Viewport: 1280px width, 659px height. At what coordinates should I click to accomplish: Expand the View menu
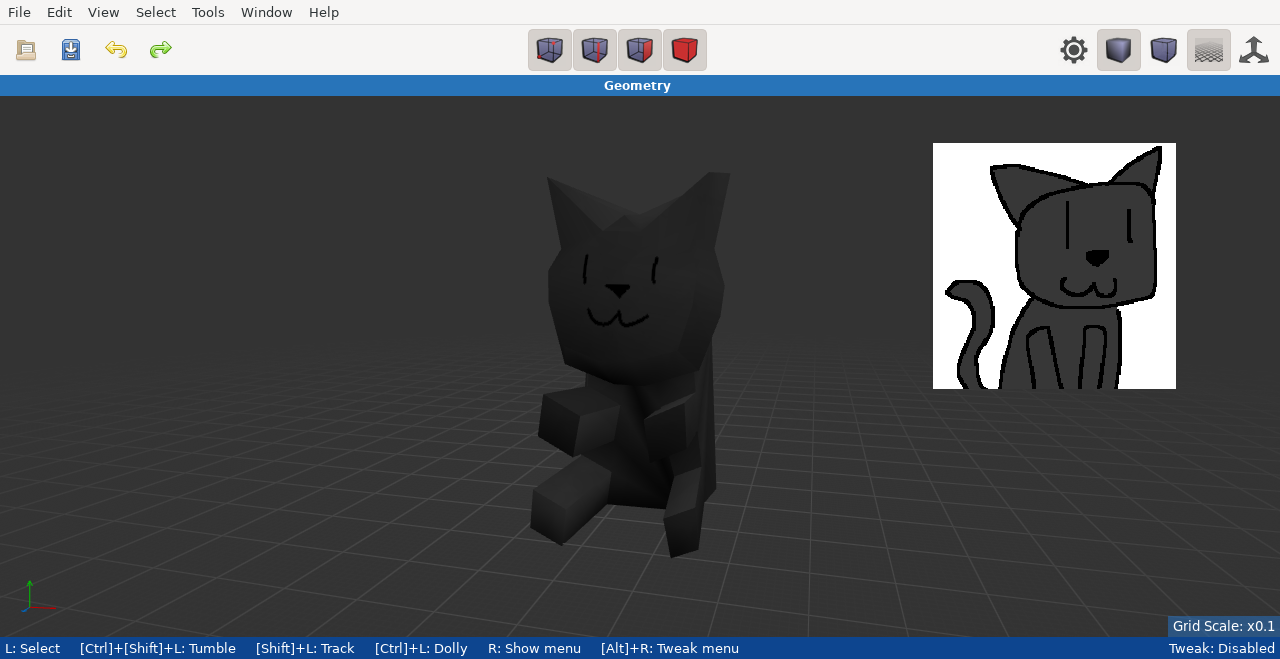(x=103, y=12)
